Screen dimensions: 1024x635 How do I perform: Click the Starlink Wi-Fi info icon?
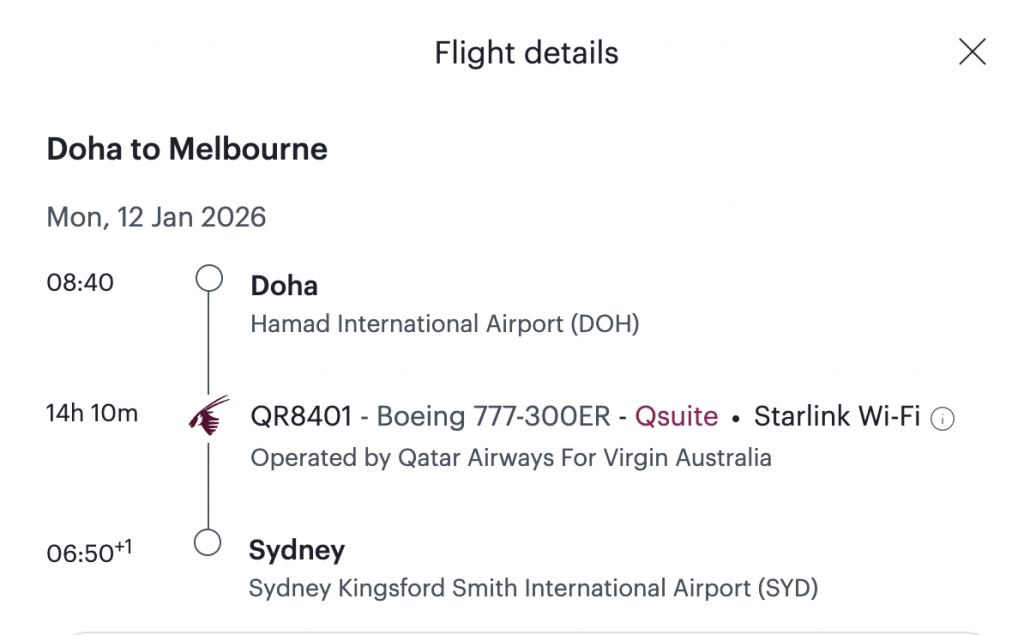tap(942, 420)
